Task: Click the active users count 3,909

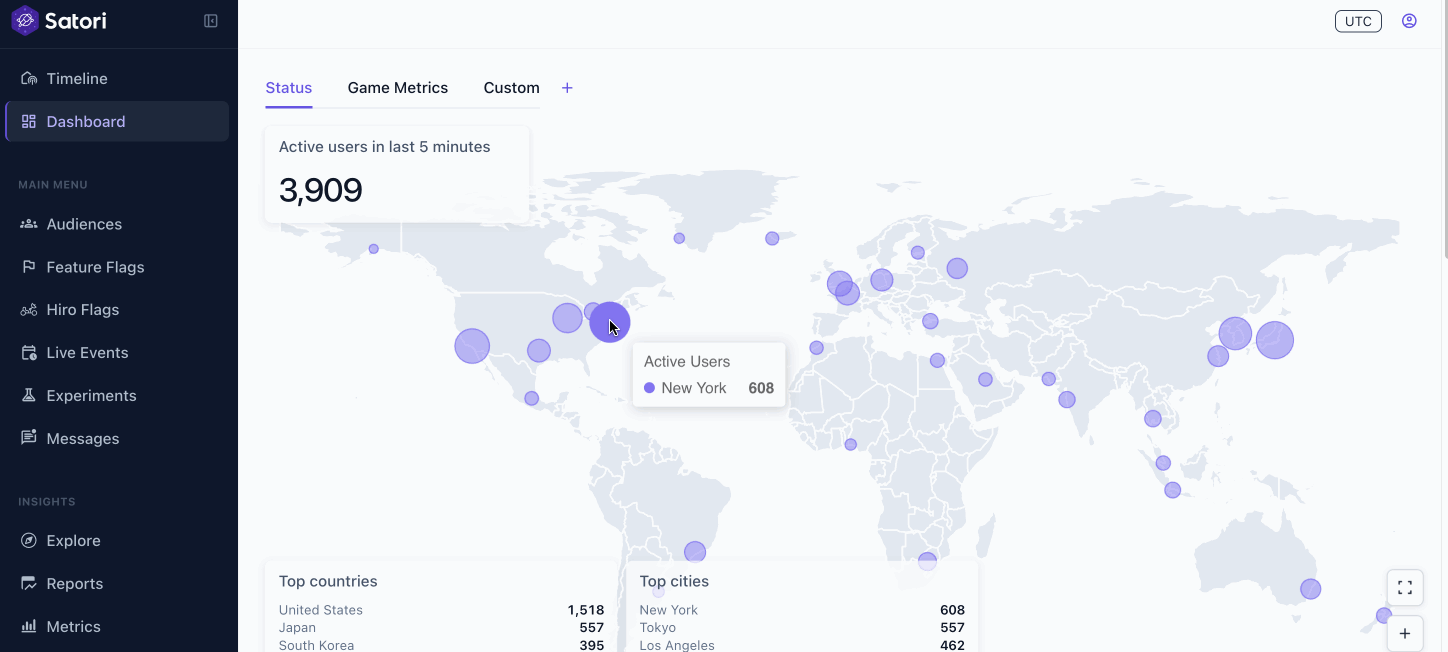Action: [320, 190]
